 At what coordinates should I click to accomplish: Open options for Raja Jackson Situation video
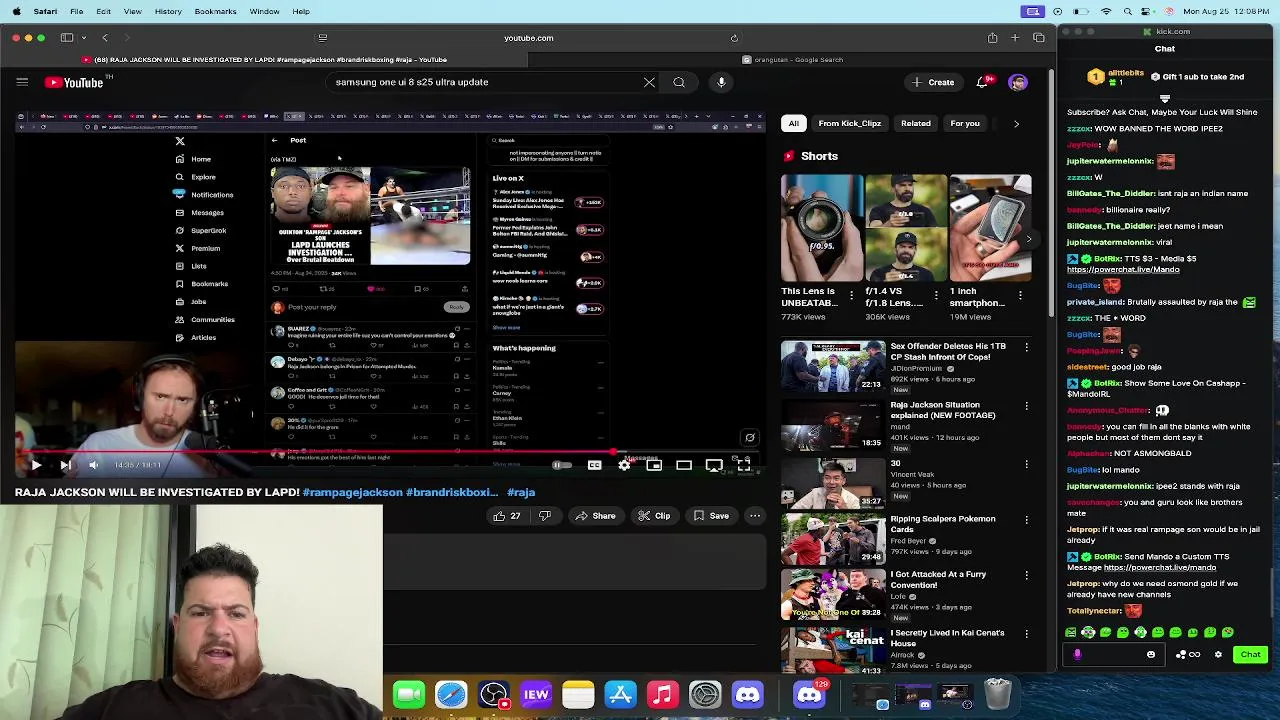(x=1026, y=406)
